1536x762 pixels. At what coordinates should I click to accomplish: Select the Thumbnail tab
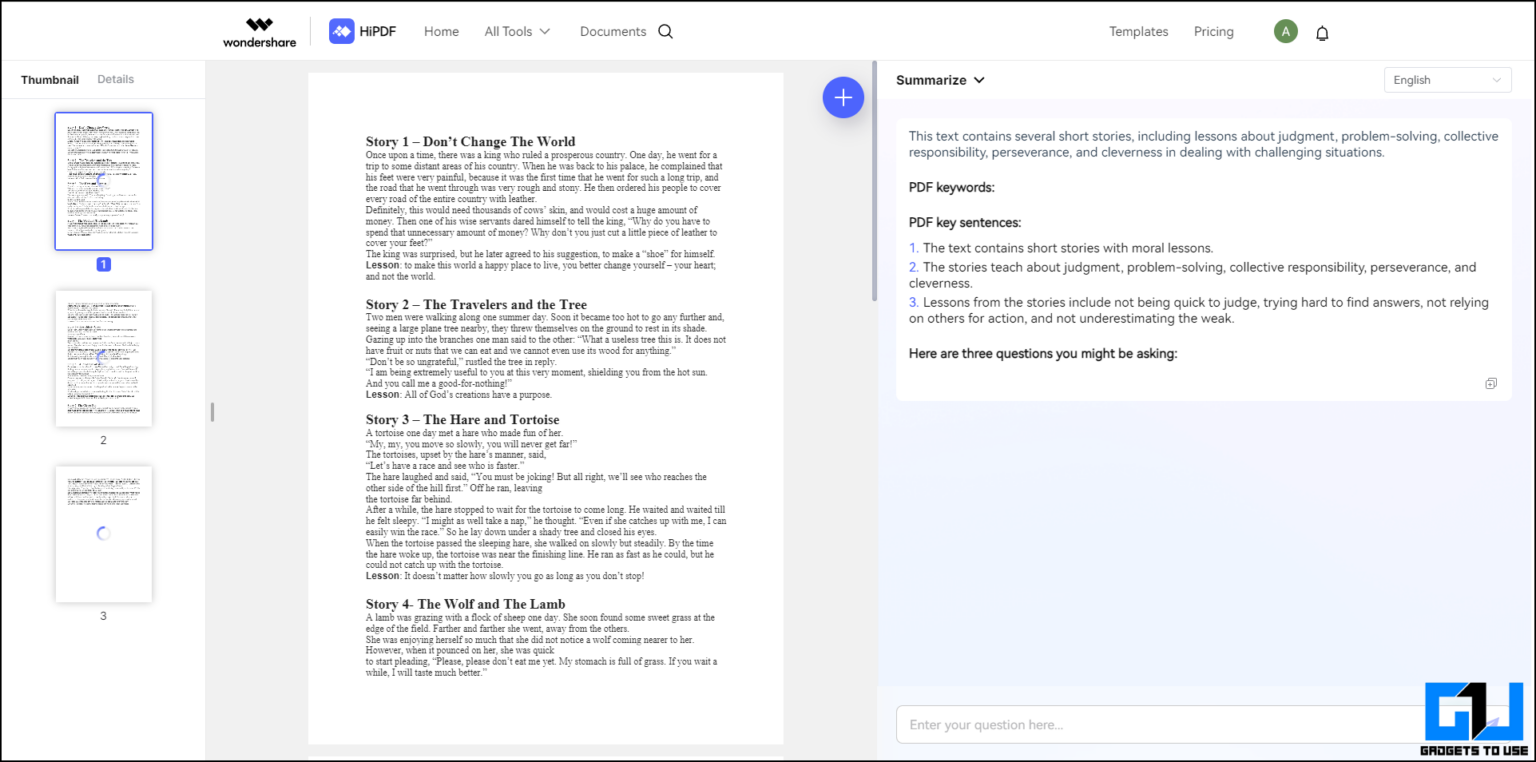(49, 79)
